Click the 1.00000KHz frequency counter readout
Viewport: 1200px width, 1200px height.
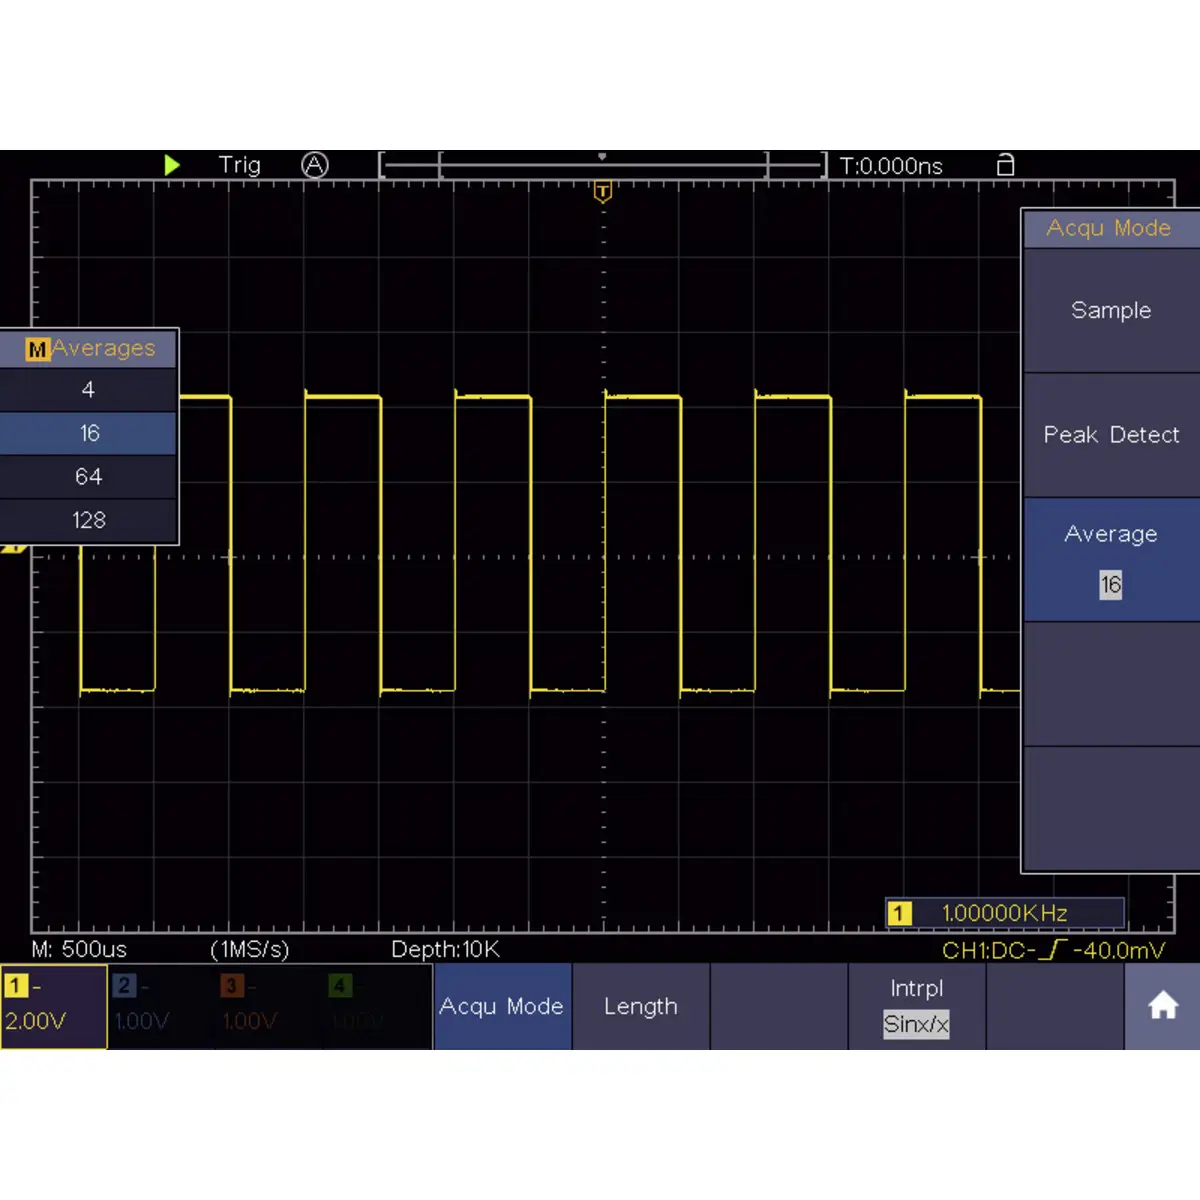click(1005, 913)
